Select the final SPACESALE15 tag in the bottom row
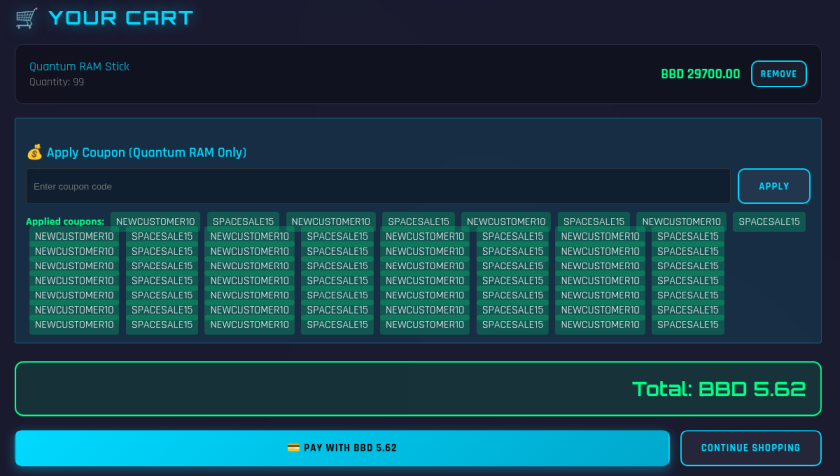The width and height of the screenshot is (840, 476). (x=688, y=325)
